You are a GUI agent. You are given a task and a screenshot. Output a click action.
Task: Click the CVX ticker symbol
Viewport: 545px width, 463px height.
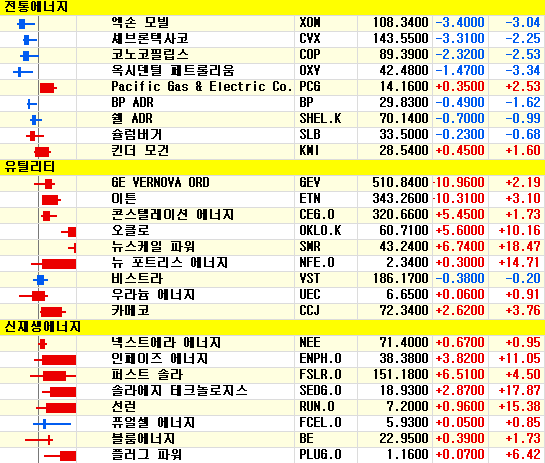[310, 39]
